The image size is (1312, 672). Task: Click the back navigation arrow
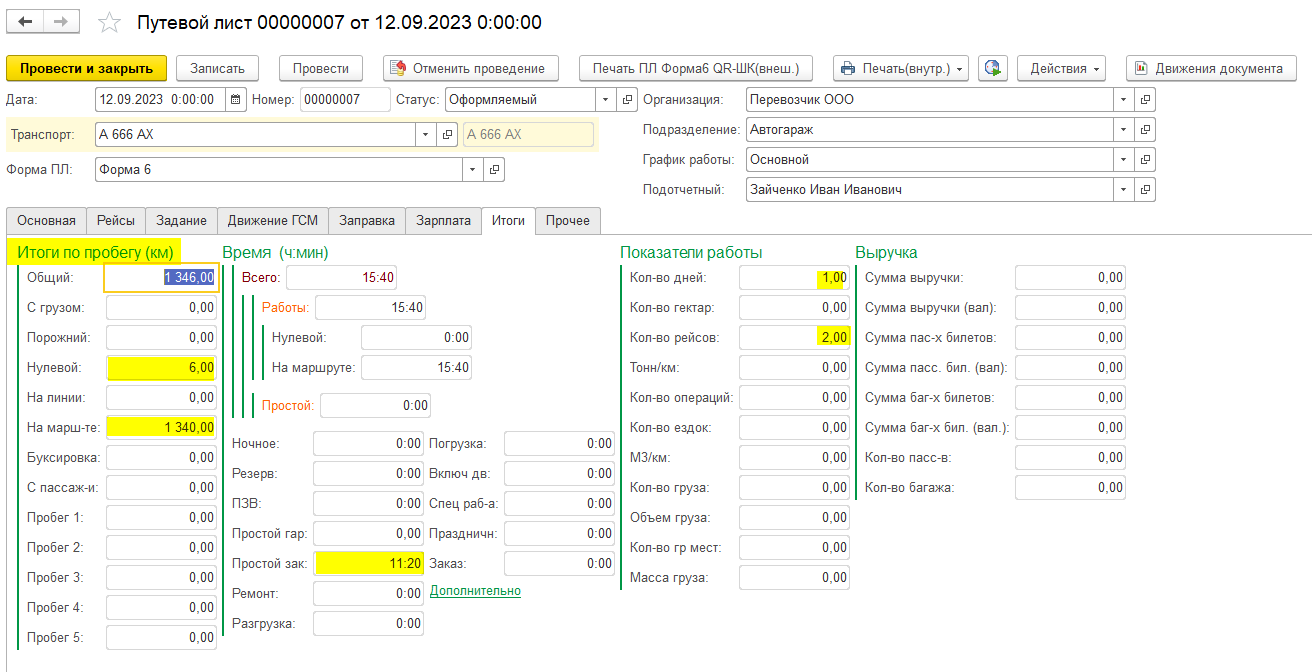pyautogui.click(x=26, y=22)
